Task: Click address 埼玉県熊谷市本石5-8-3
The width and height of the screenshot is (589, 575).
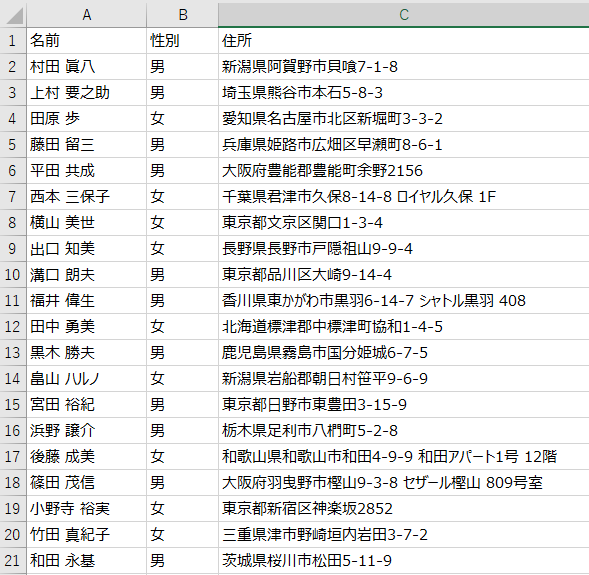Action: pos(404,92)
